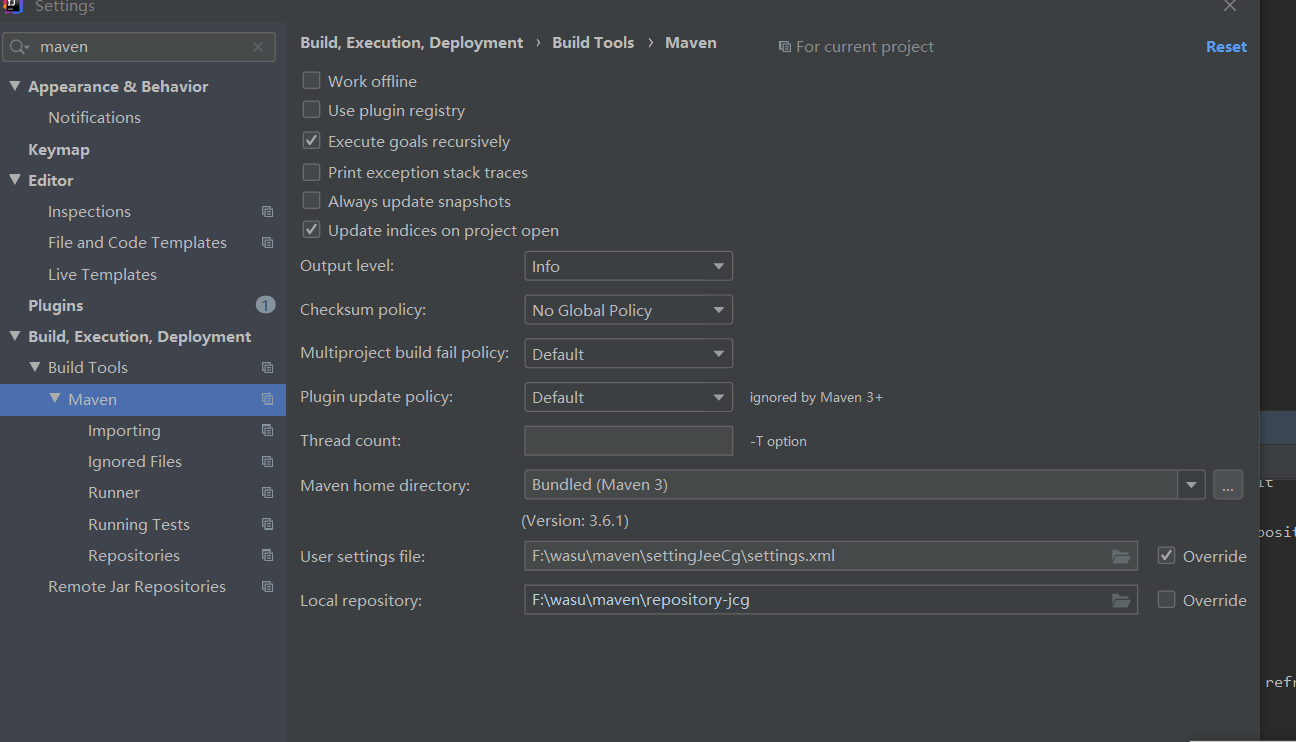This screenshot has height=742, width=1296.
Task: Click the project-level badge icon next to Runner
Action: click(266, 492)
